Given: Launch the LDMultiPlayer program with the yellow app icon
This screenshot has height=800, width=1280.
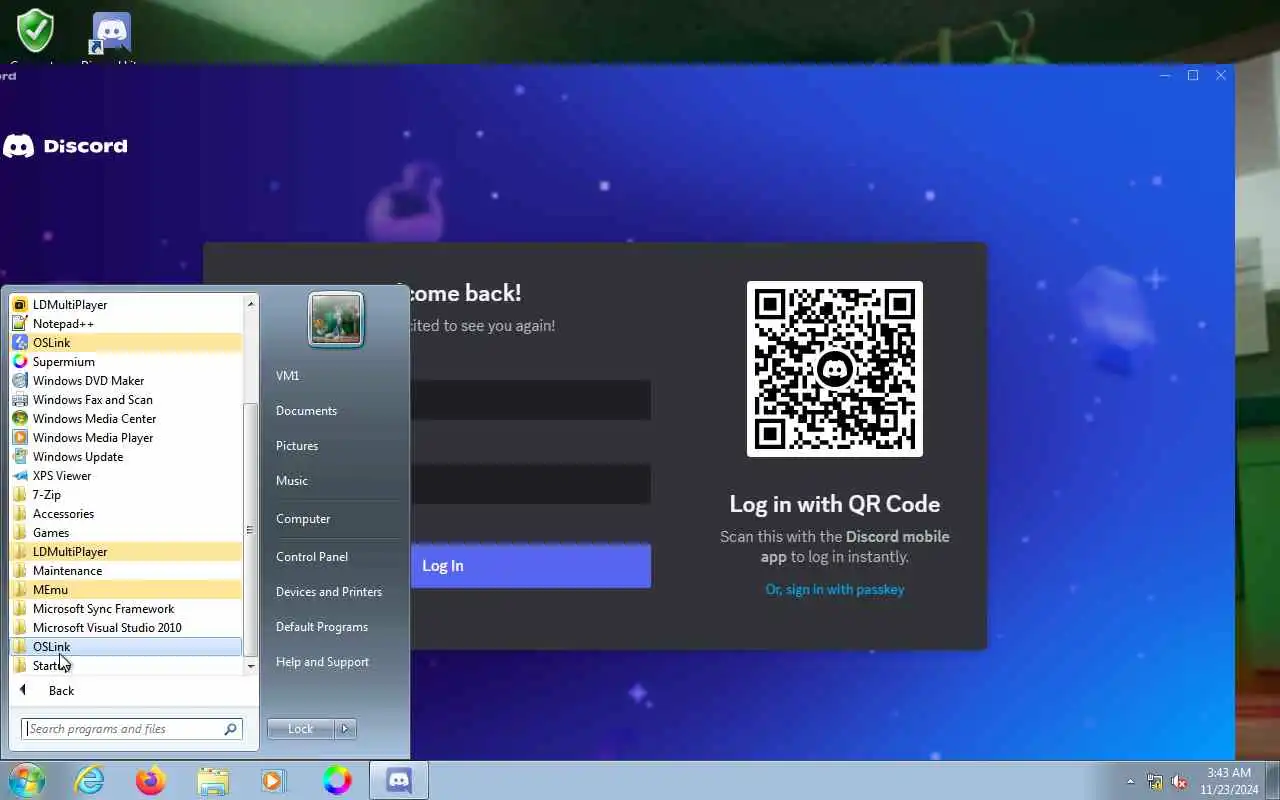Looking at the screenshot, I should tap(126, 304).
